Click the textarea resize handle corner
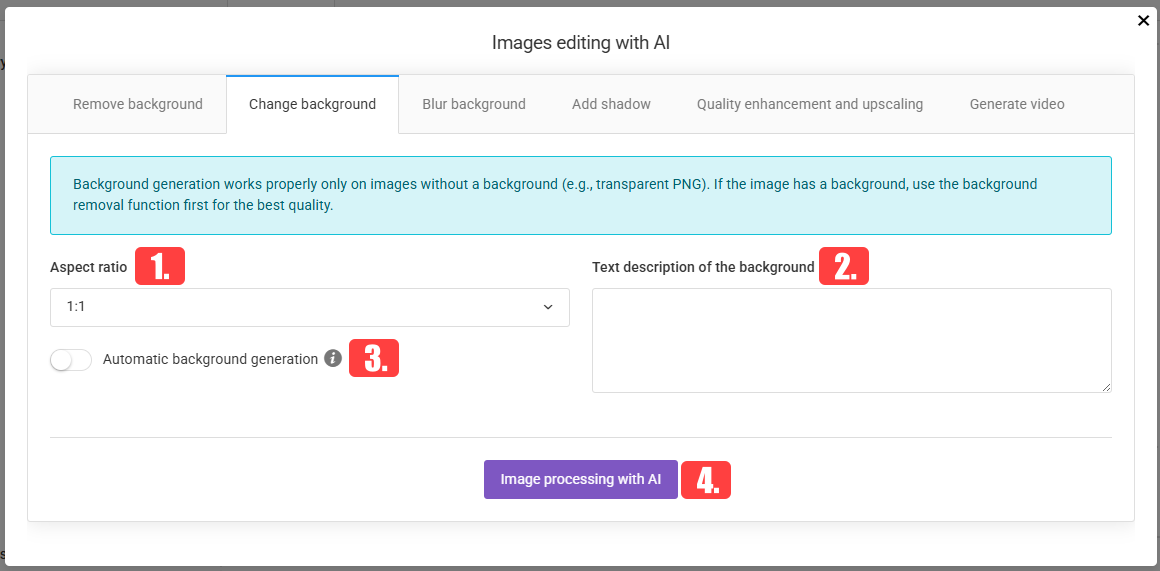Viewport: 1160px width, 571px height. coord(1106,388)
